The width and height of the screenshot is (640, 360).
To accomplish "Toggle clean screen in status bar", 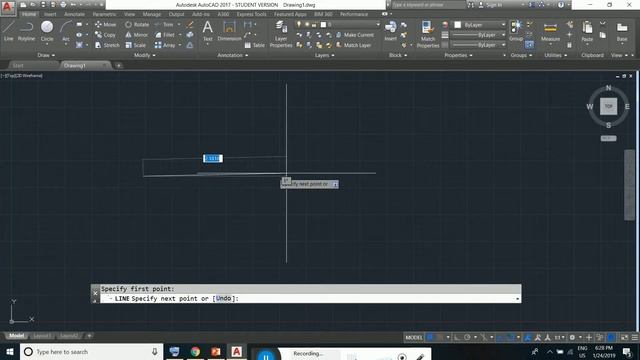I will (x=624, y=337).
